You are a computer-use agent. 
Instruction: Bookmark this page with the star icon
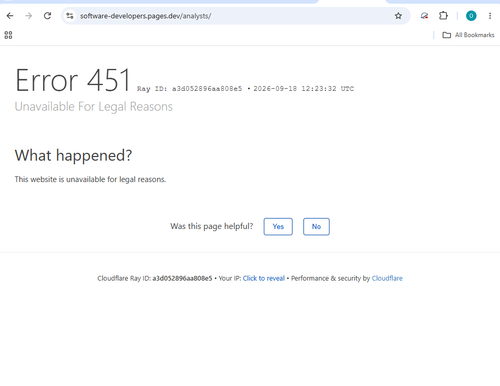(398, 16)
